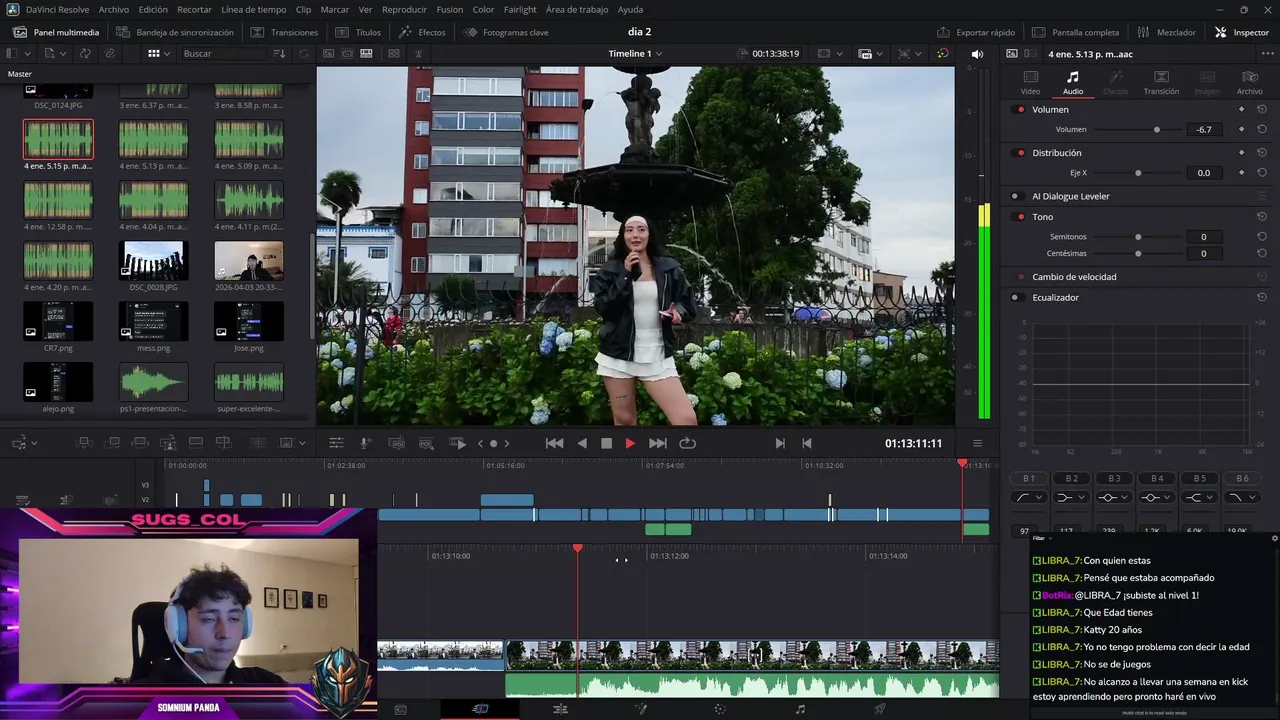Open the Fusion page wand icon
Viewport: 1280px width, 720px height.
(641, 709)
